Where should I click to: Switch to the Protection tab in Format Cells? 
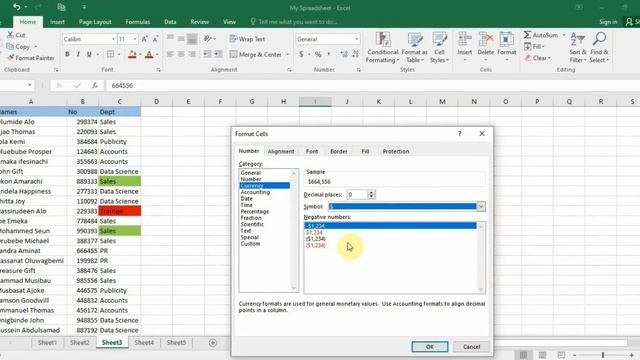tap(396, 151)
